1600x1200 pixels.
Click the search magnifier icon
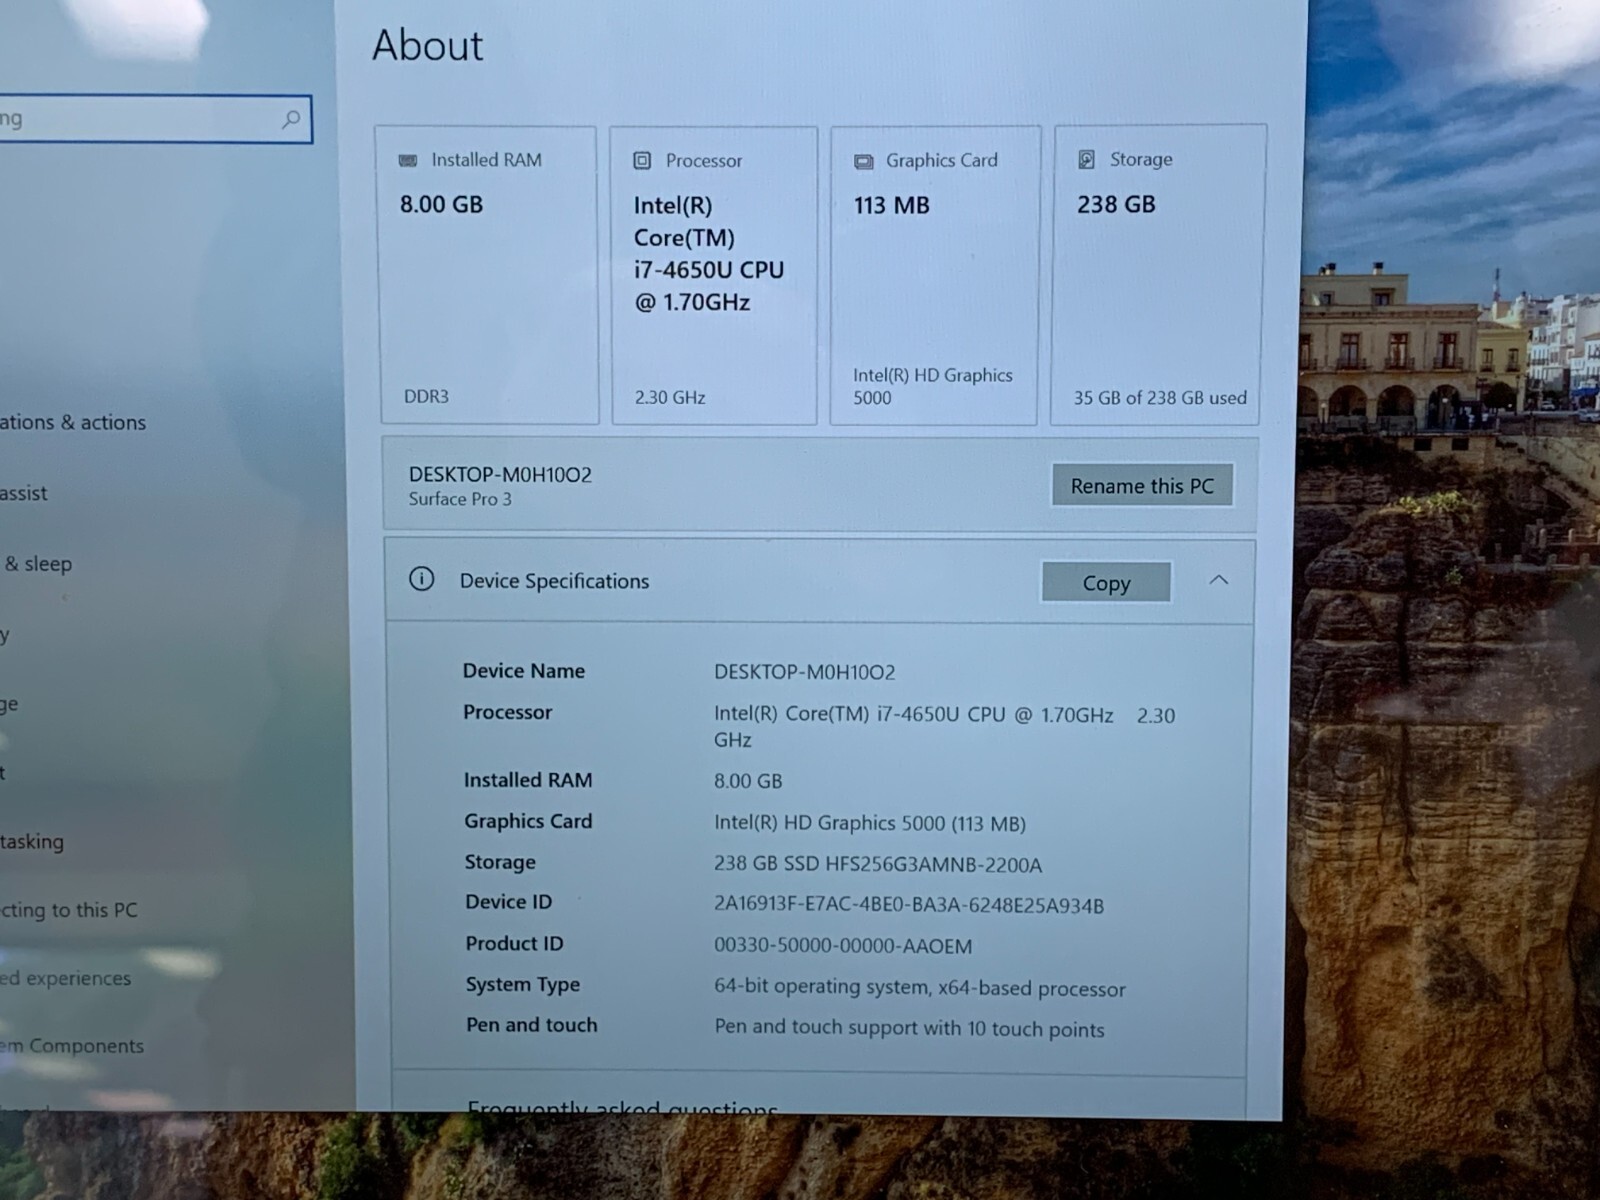tap(291, 119)
